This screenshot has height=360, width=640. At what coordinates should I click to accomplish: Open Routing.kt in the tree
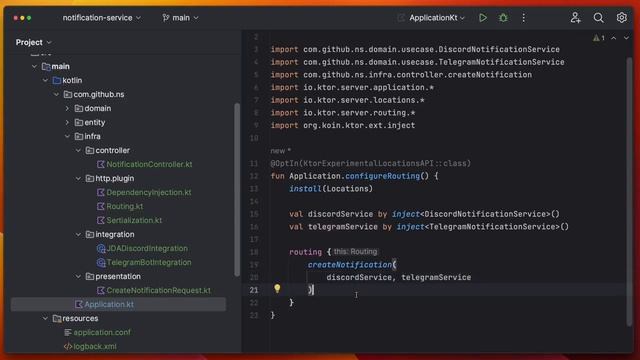click(x=124, y=207)
